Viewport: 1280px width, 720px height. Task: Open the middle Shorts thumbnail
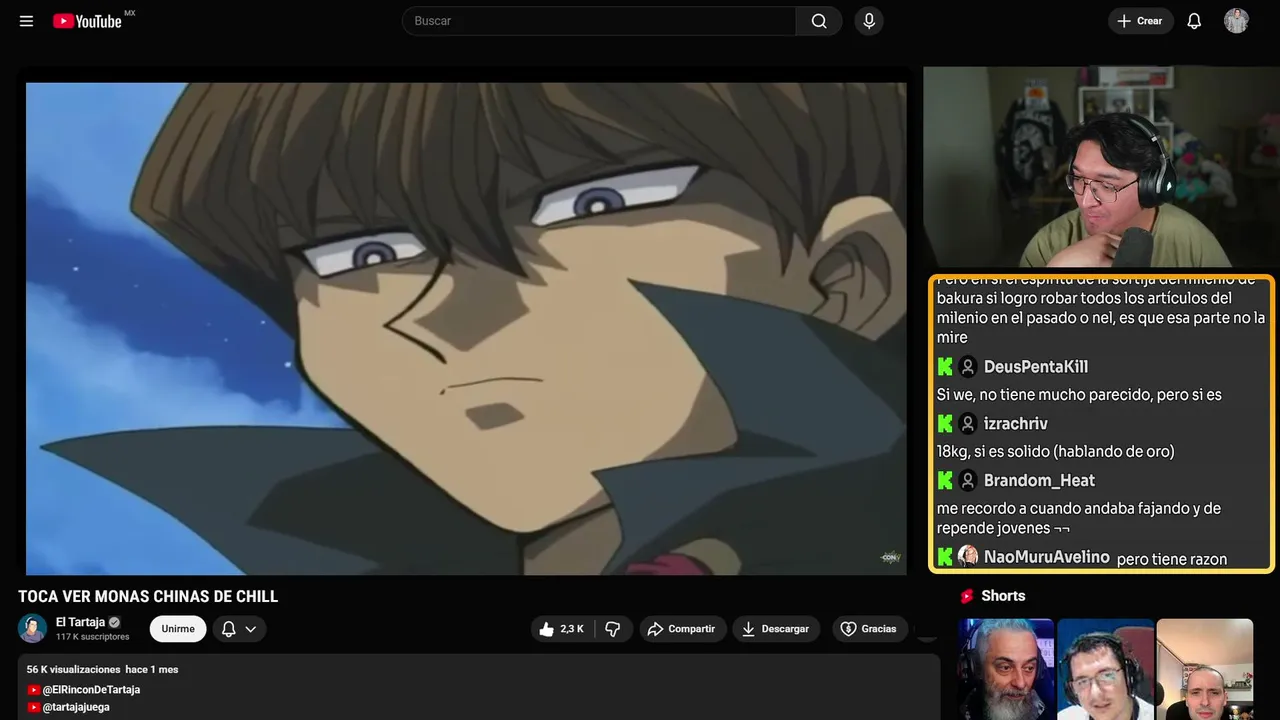(x=1105, y=669)
